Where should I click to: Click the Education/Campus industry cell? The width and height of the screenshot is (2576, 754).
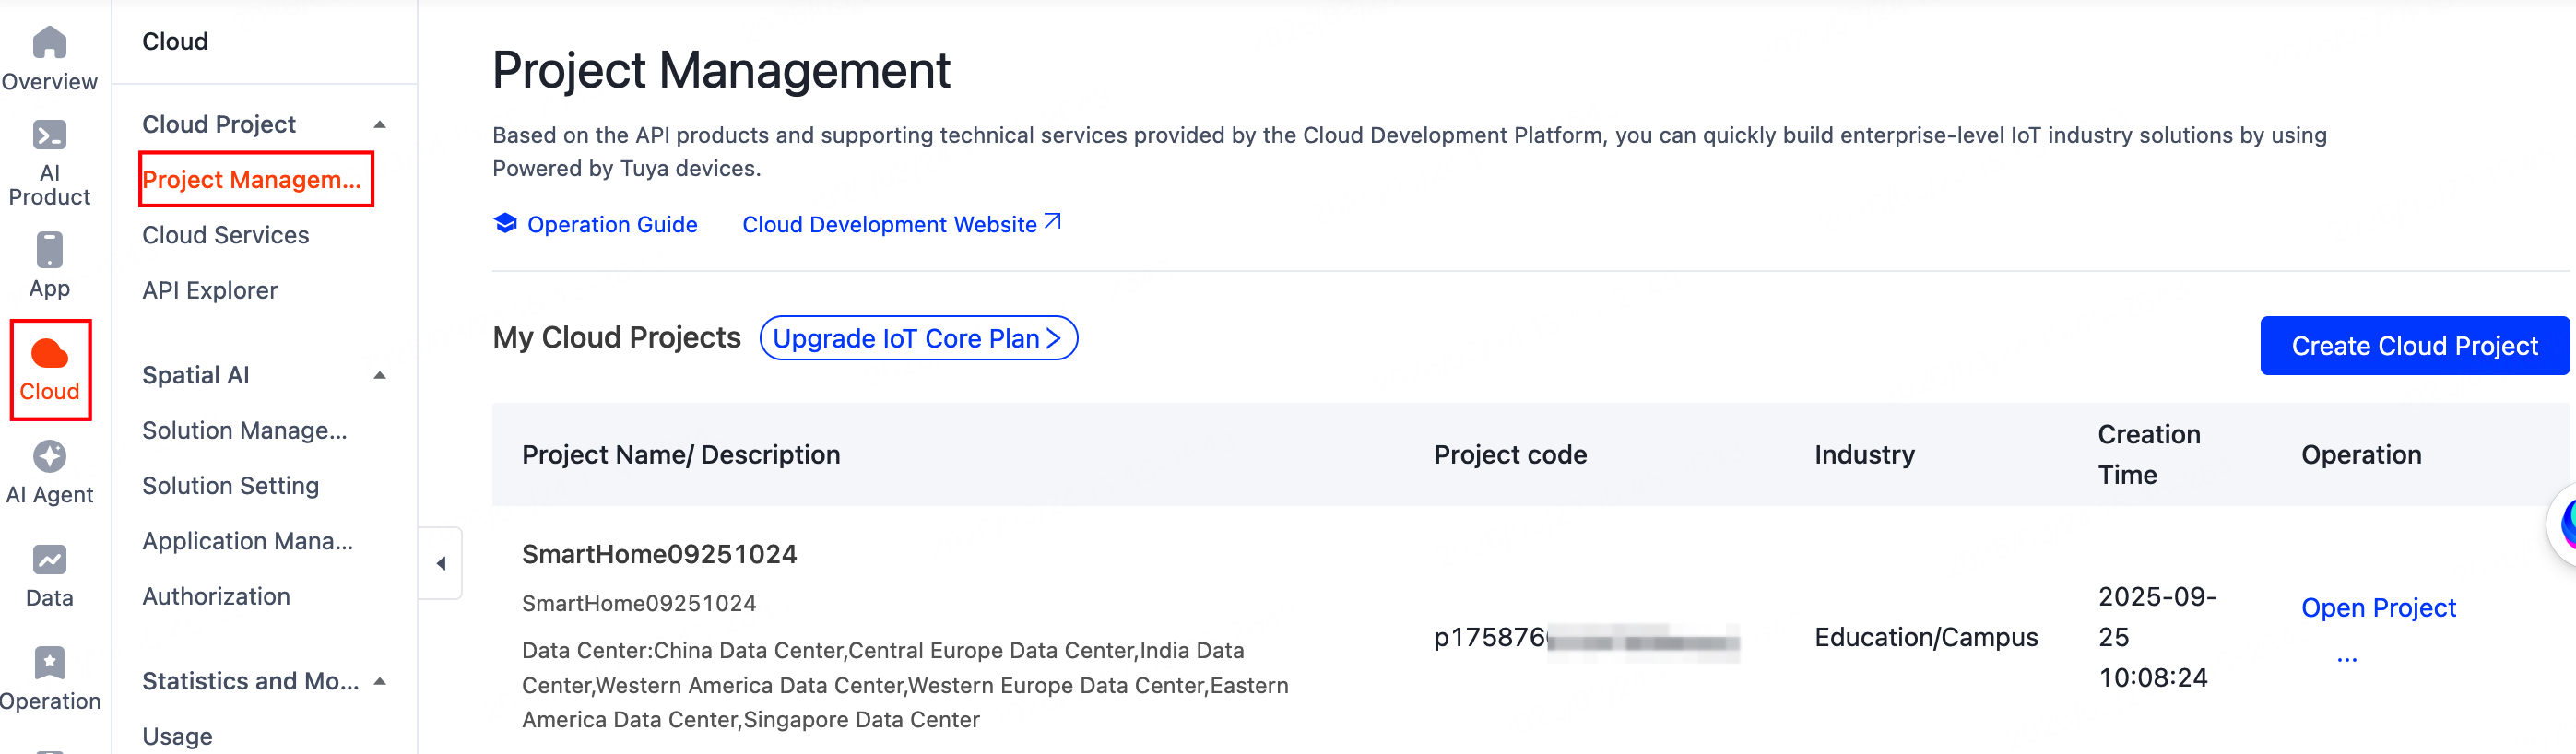1926,637
